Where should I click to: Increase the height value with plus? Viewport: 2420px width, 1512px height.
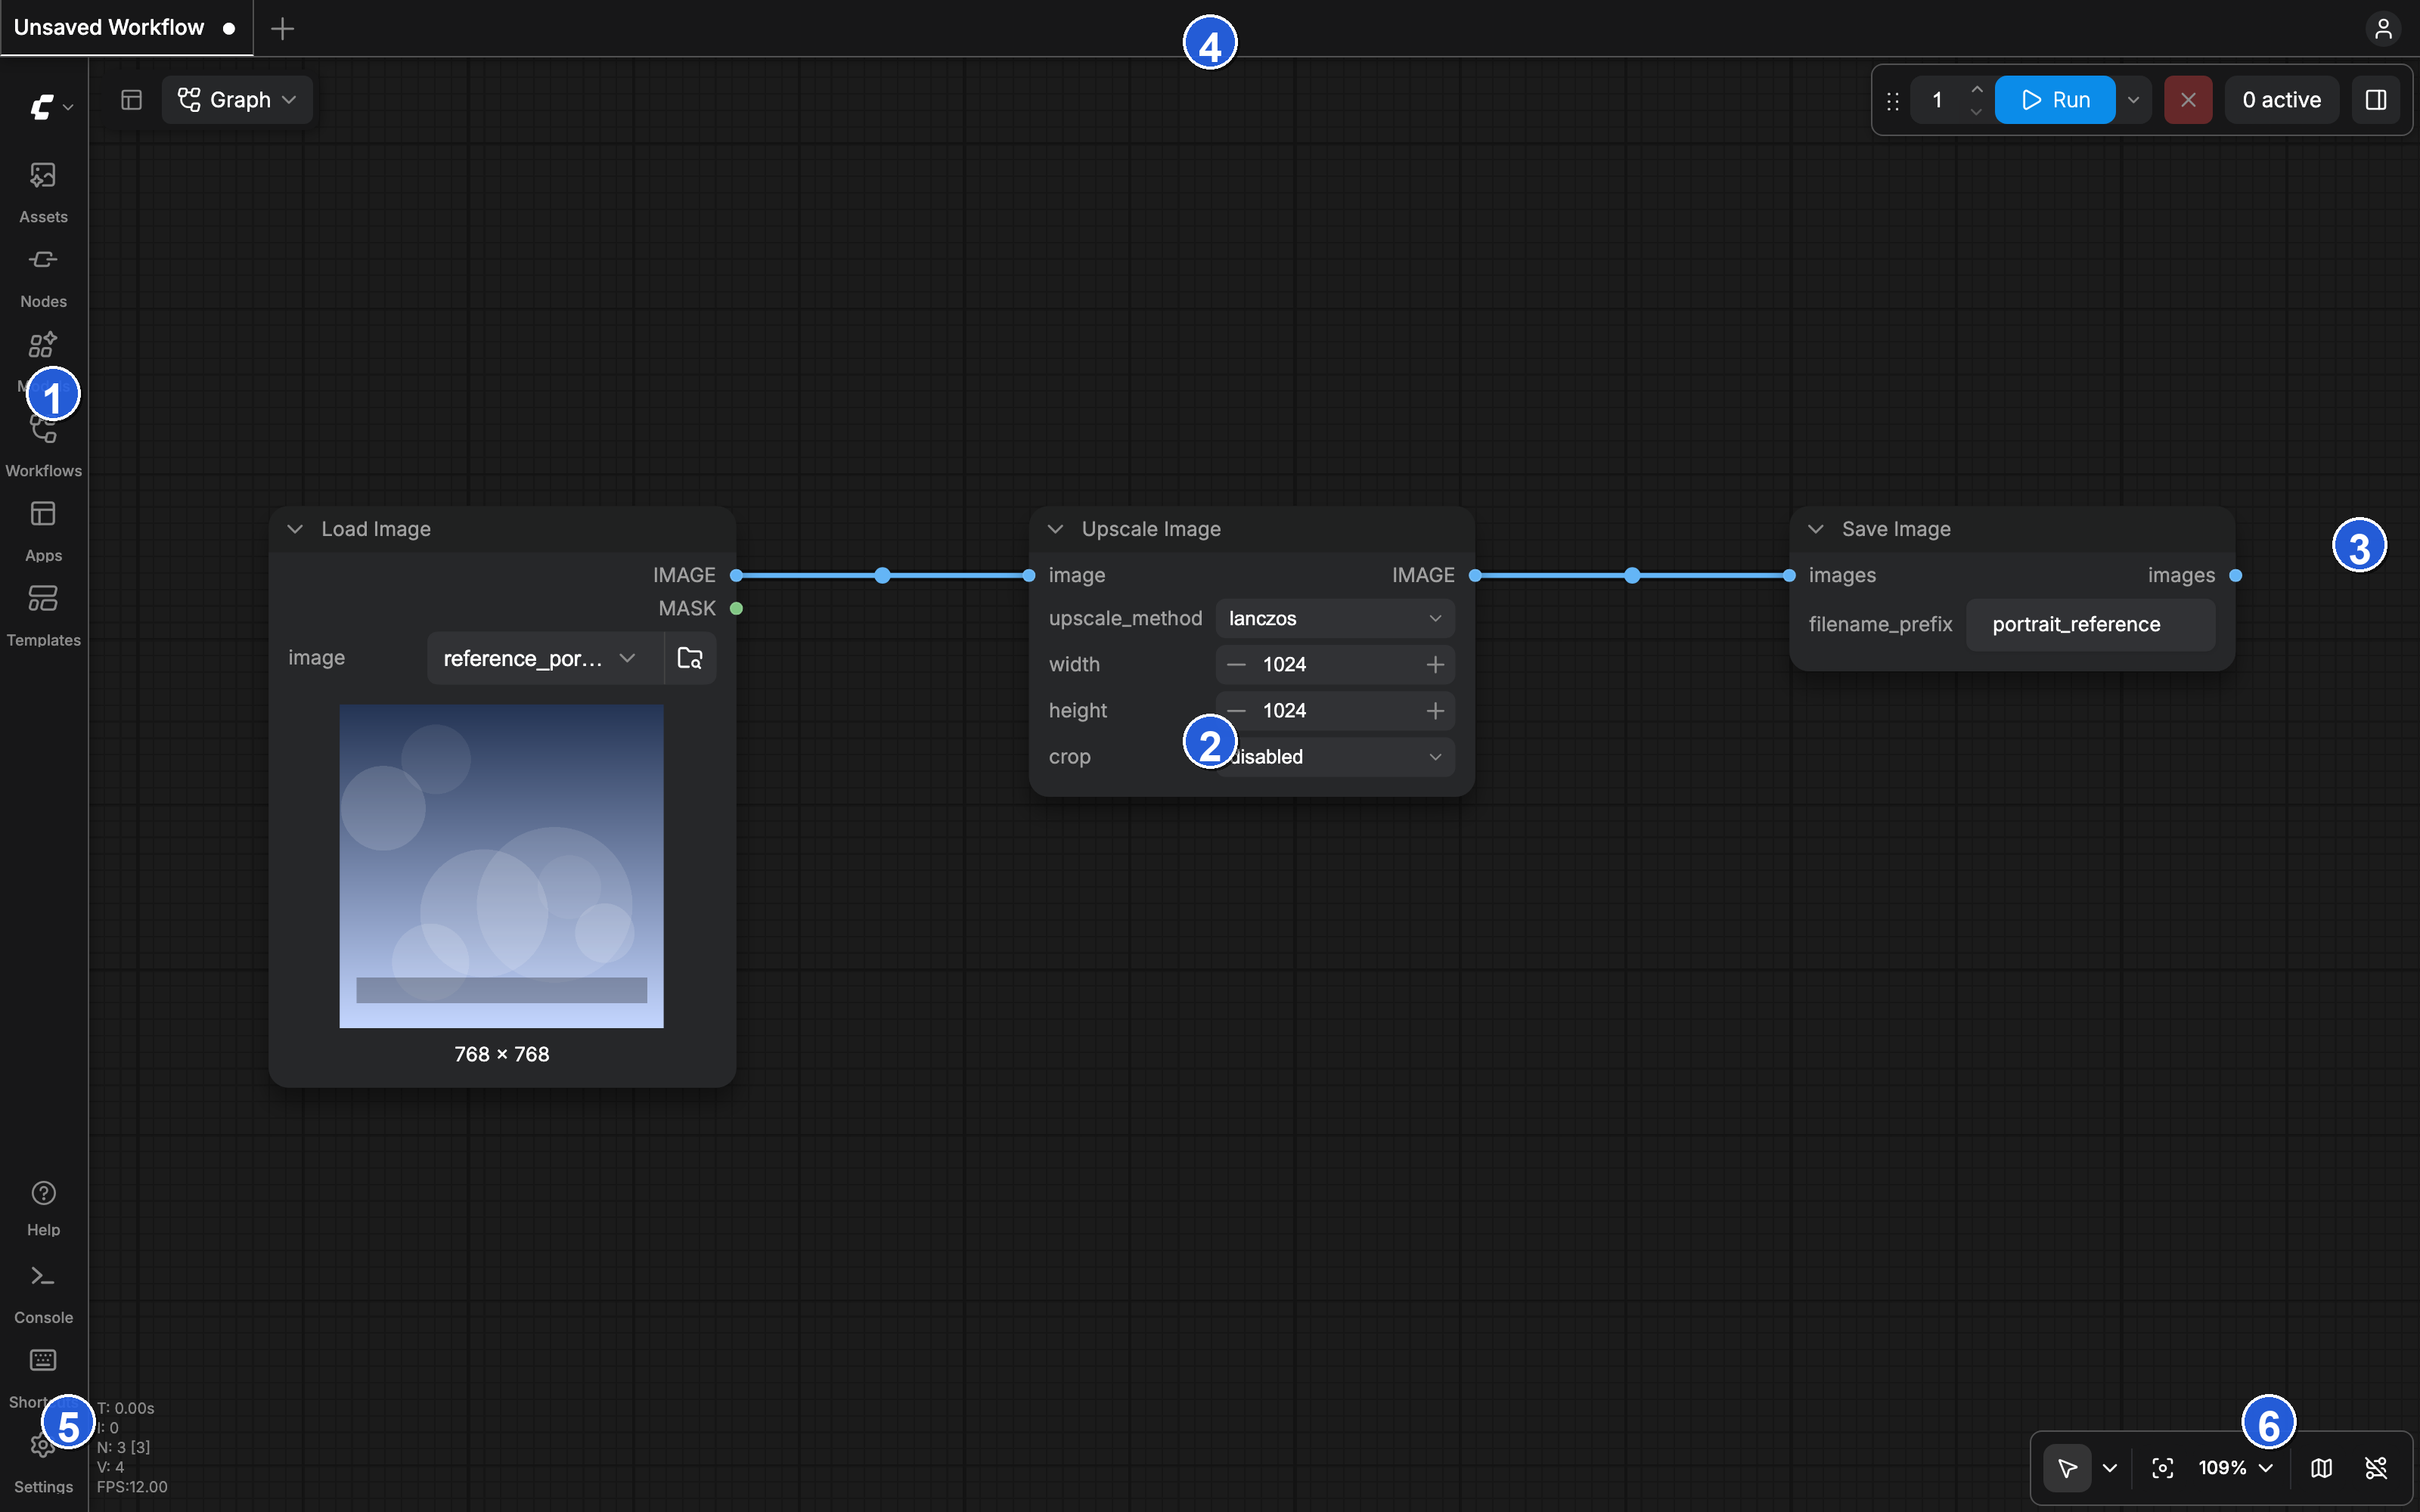pyautogui.click(x=1435, y=711)
